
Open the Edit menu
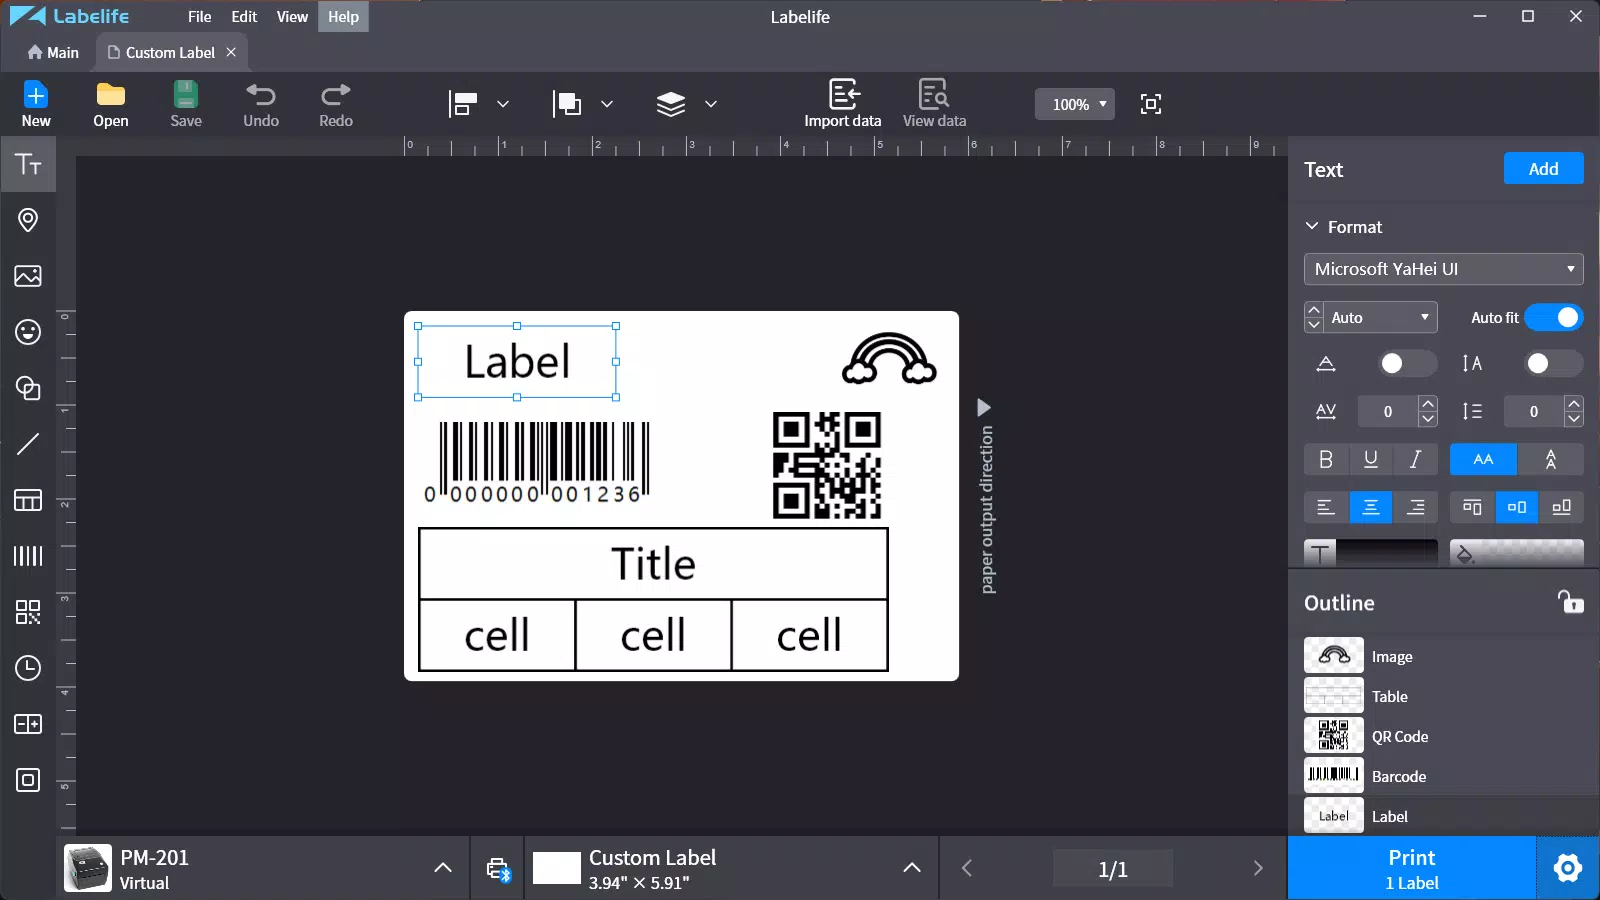coord(244,17)
